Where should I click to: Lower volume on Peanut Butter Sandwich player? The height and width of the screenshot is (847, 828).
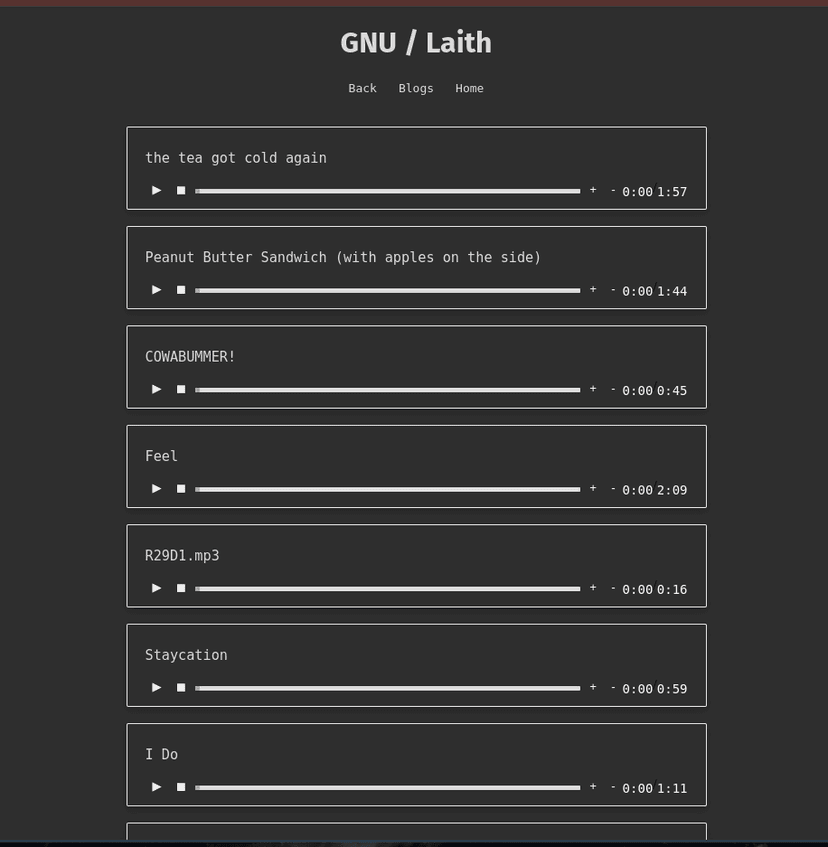tap(613, 290)
